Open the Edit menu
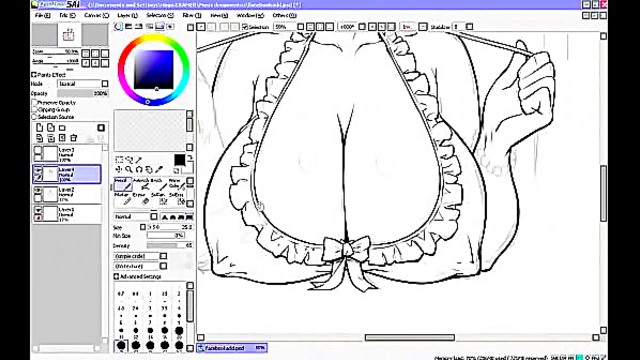This screenshot has height=360, width=640. coord(67,15)
